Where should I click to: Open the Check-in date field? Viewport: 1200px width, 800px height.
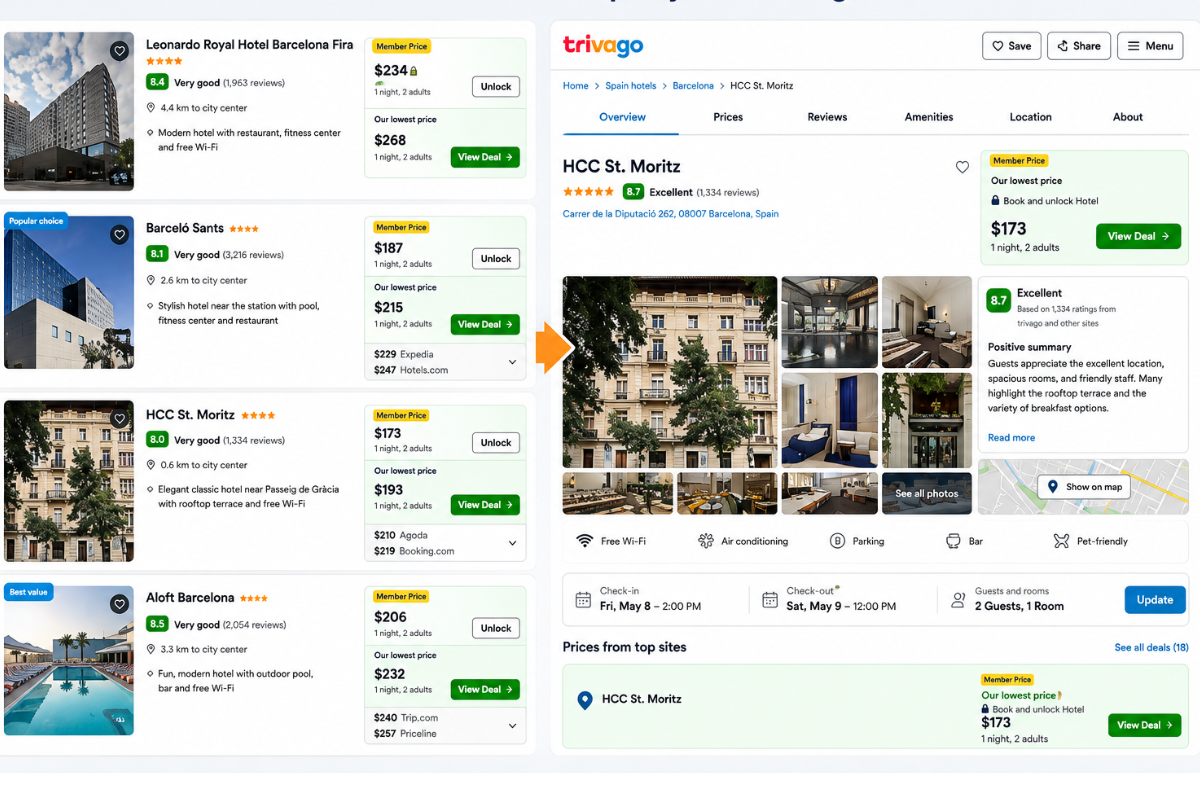(655, 599)
